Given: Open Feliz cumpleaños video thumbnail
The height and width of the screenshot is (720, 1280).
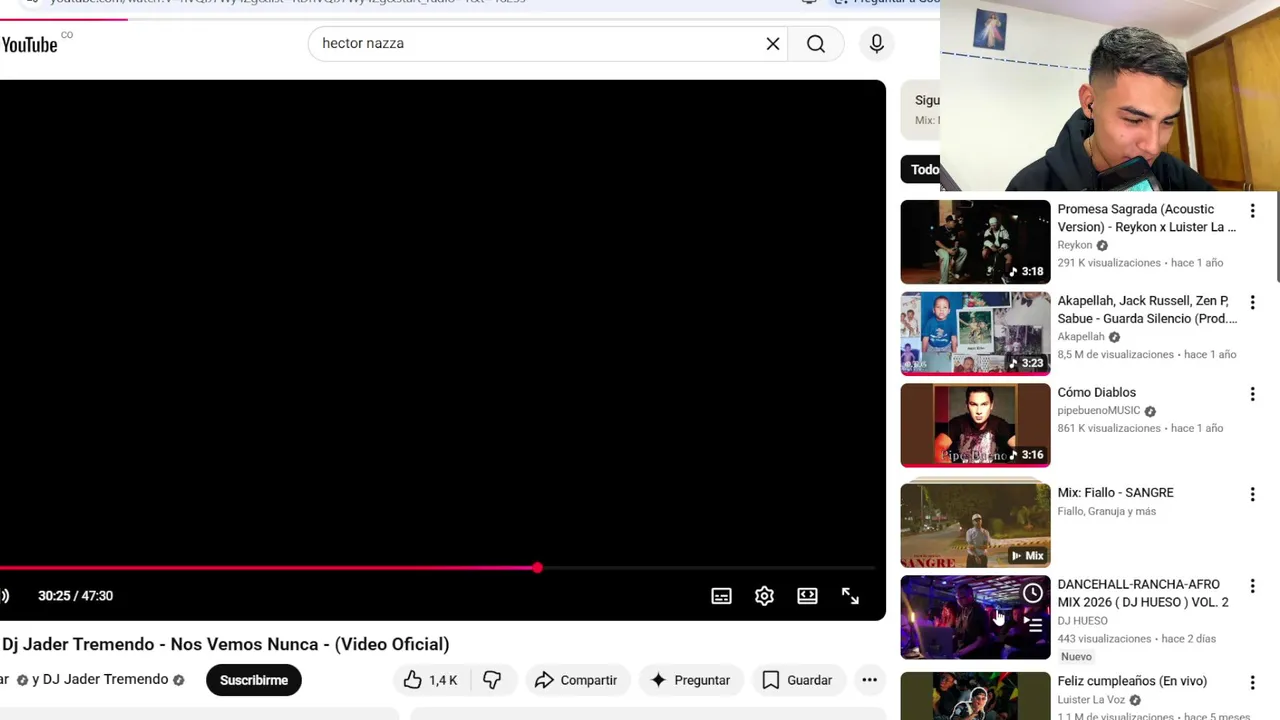Looking at the screenshot, I should coord(975,696).
